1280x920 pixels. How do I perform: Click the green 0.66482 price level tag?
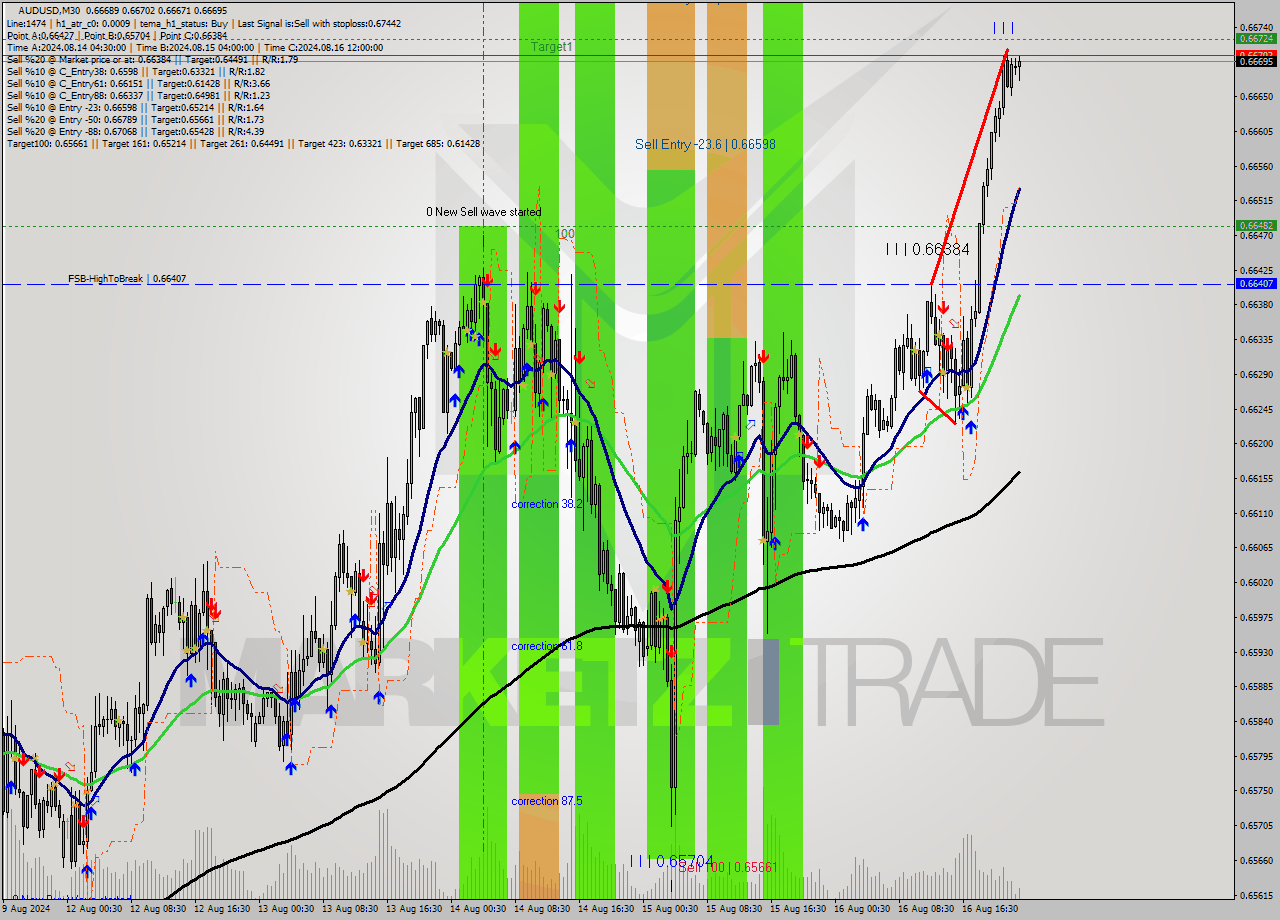[1256, 225]
